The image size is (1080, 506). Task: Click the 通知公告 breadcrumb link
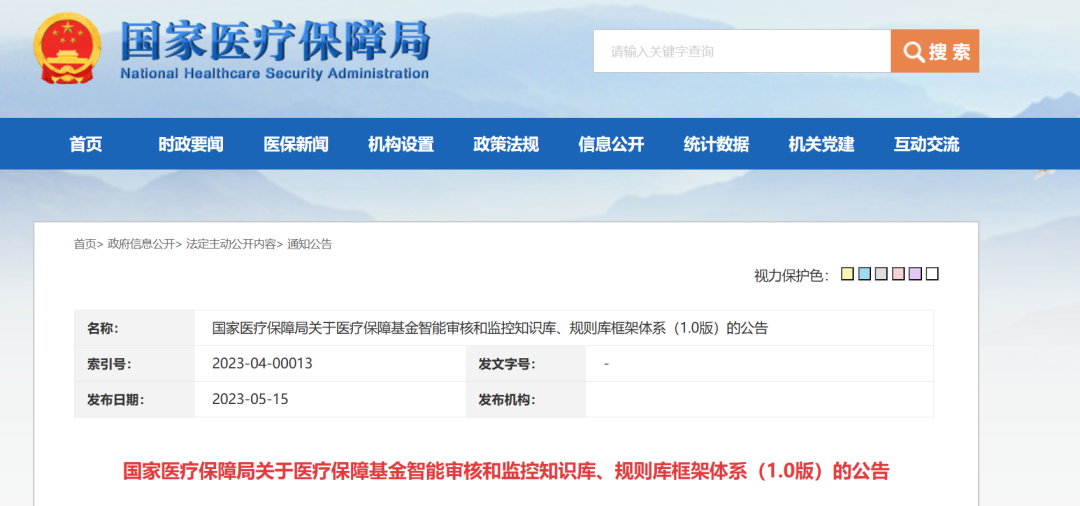click(309, 244)
